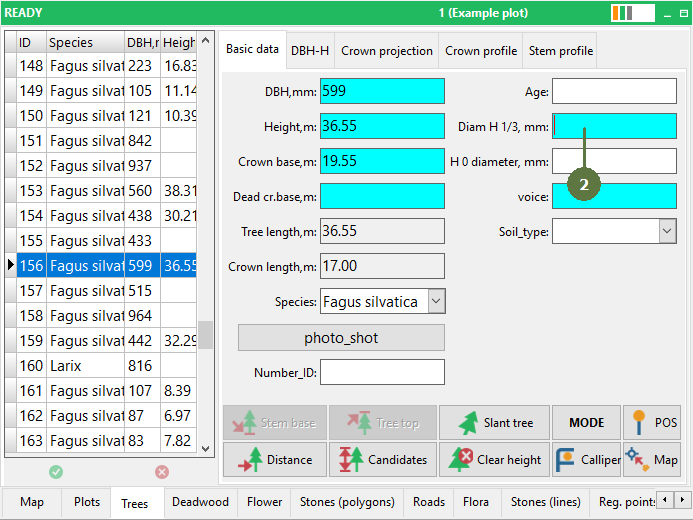Click the Tree top tool
The width and height of the screenshot is (693, 520).
pos(383,422)
